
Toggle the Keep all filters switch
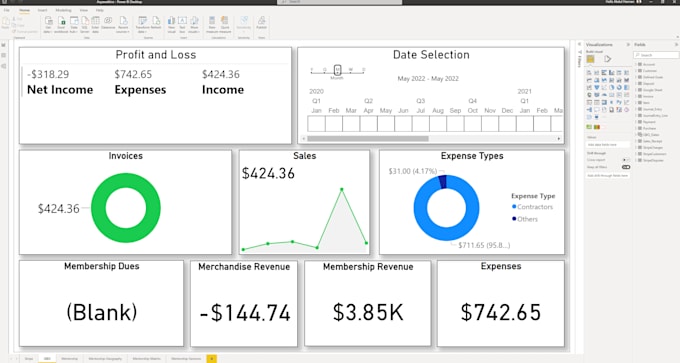coord(626,167)
